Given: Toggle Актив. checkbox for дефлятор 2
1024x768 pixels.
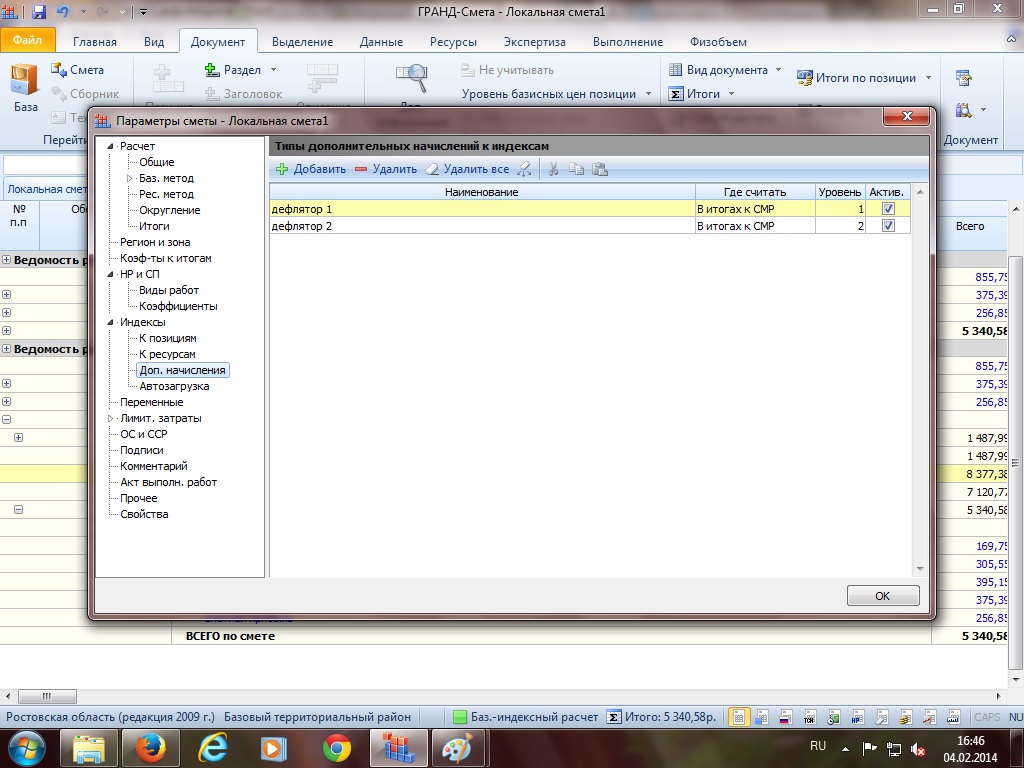Looking at the screenshot, I should pos(888,225).
